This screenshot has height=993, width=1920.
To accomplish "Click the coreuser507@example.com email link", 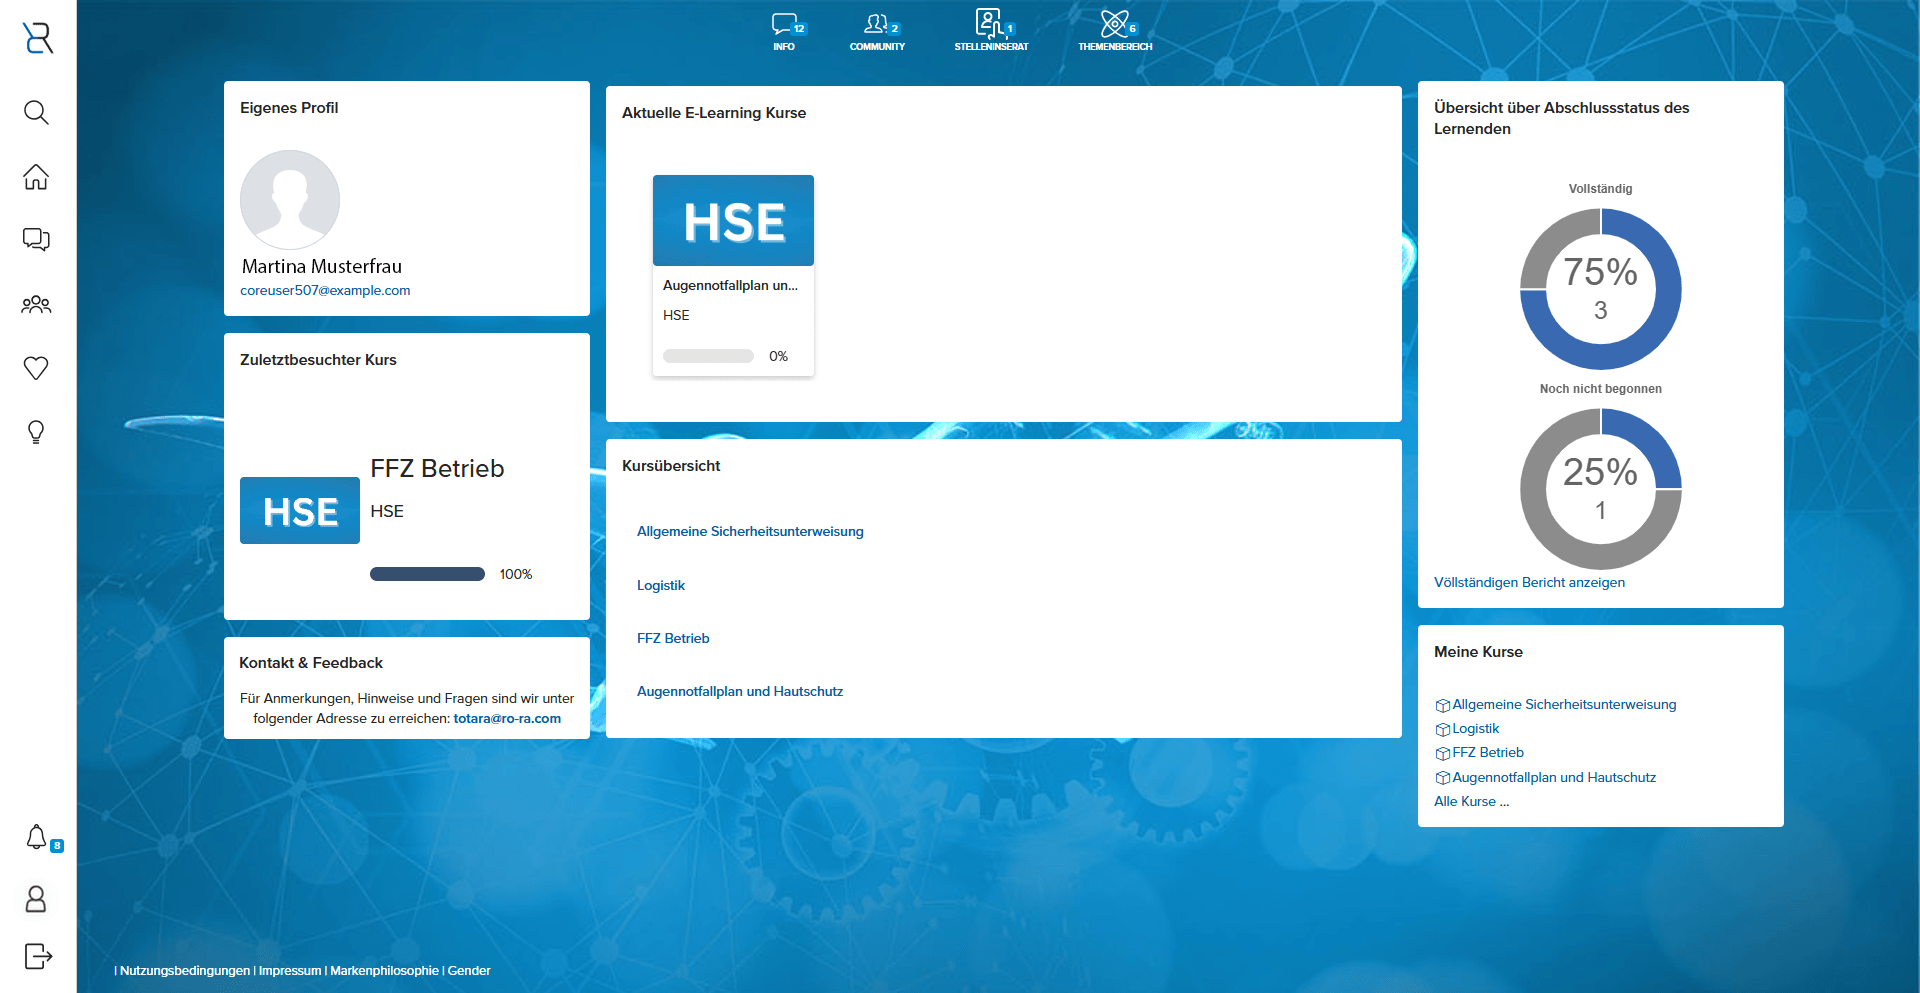I will 325,291.
